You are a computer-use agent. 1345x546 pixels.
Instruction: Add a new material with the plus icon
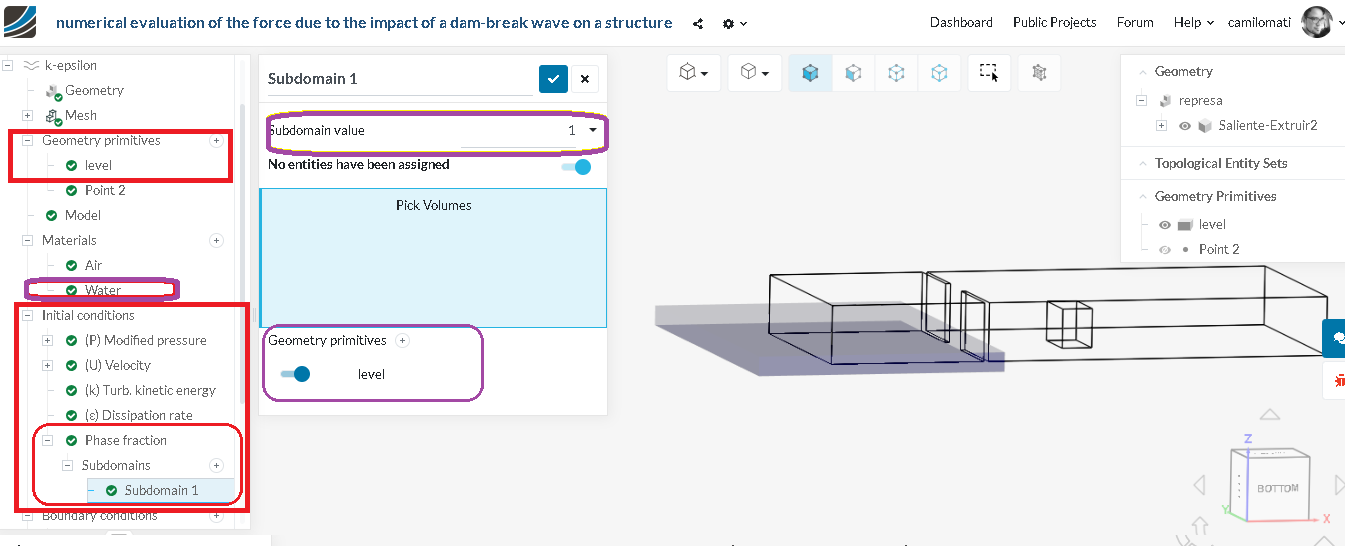tap(216, 241)
